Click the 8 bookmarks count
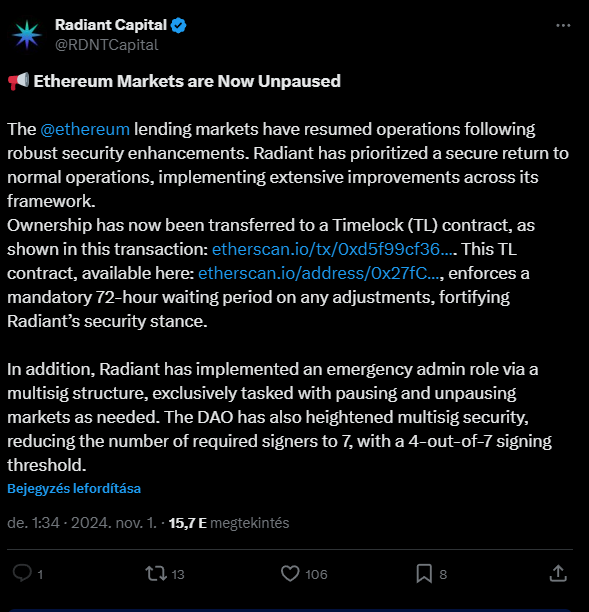Image resolution: width=589 pixels, height=612 pixels. click(443, 574)
